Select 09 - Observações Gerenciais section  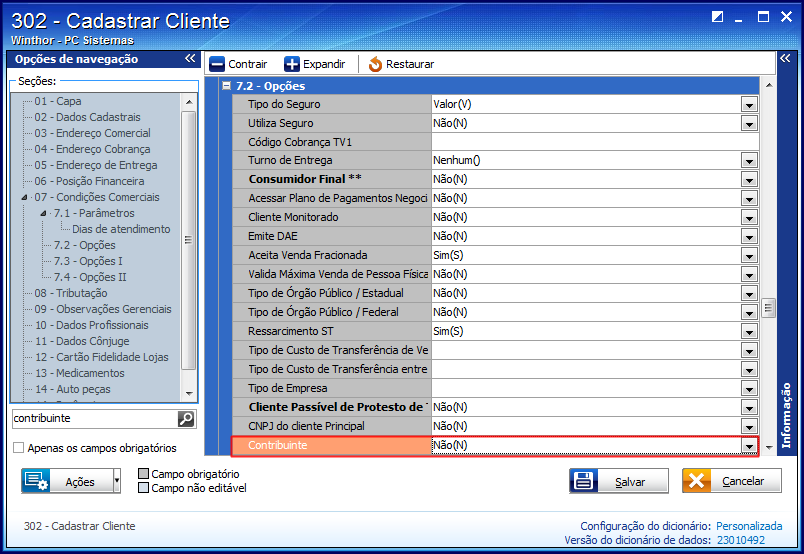click(103, 309)
